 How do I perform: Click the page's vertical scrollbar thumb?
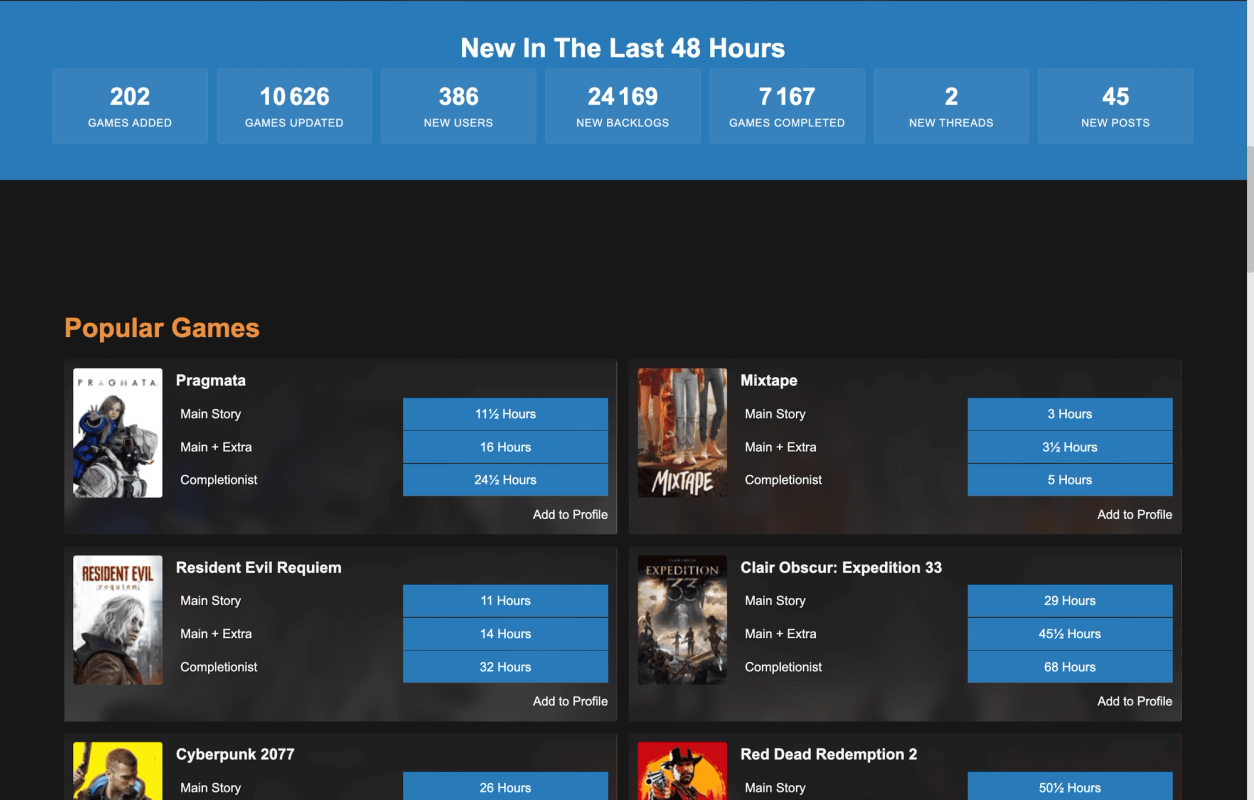(x=1249, y=208)
